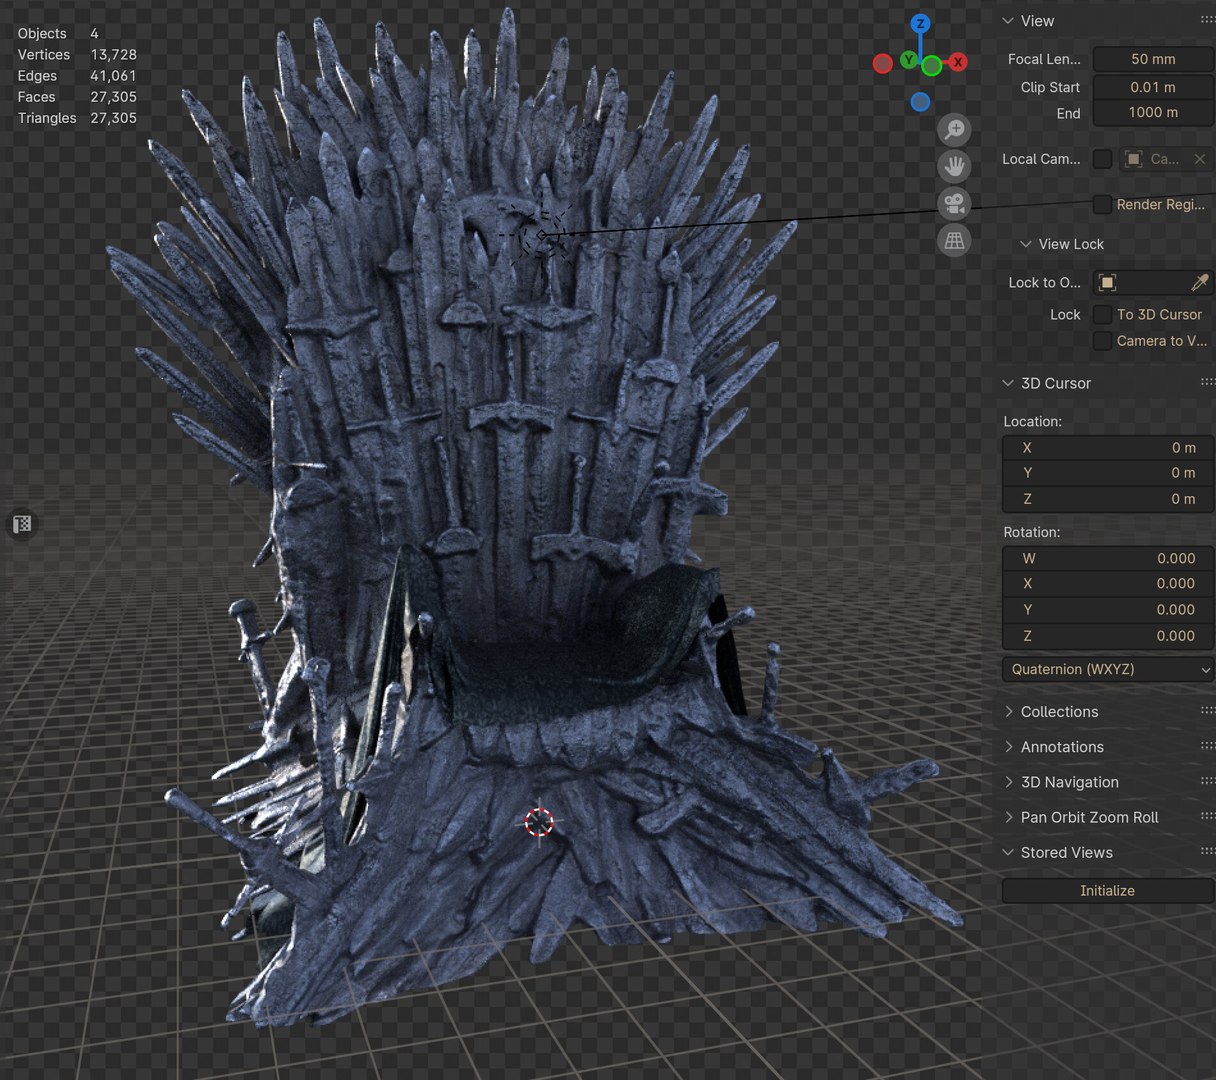Screen dimensions: 1216x1080
Task: Toggle Camera to View lock checkbox
Action: pyautogui.click(x=1102, y=341)
